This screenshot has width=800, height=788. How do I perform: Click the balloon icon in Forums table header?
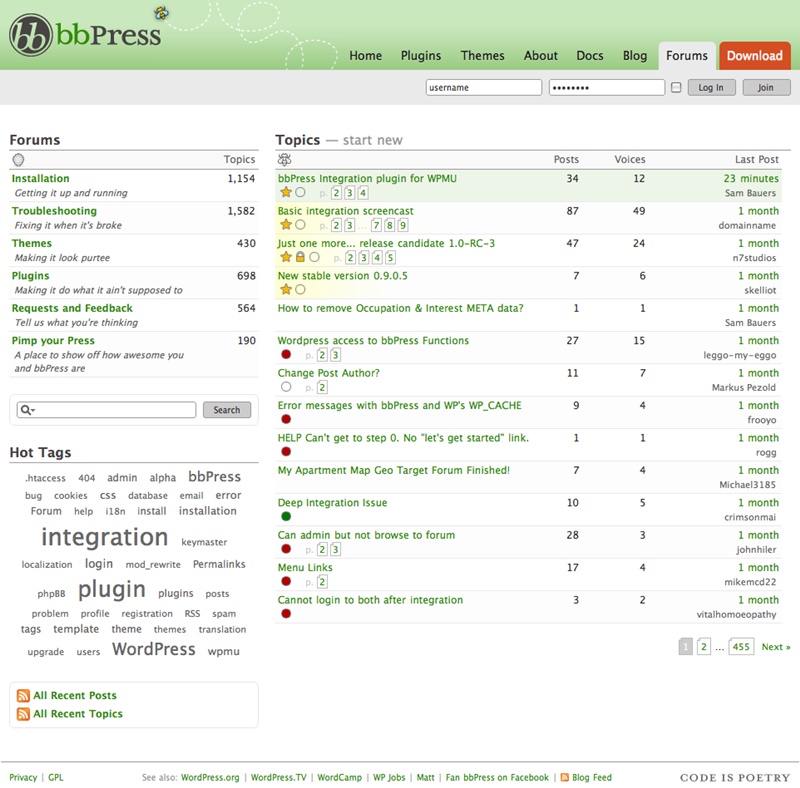[18, 160]
